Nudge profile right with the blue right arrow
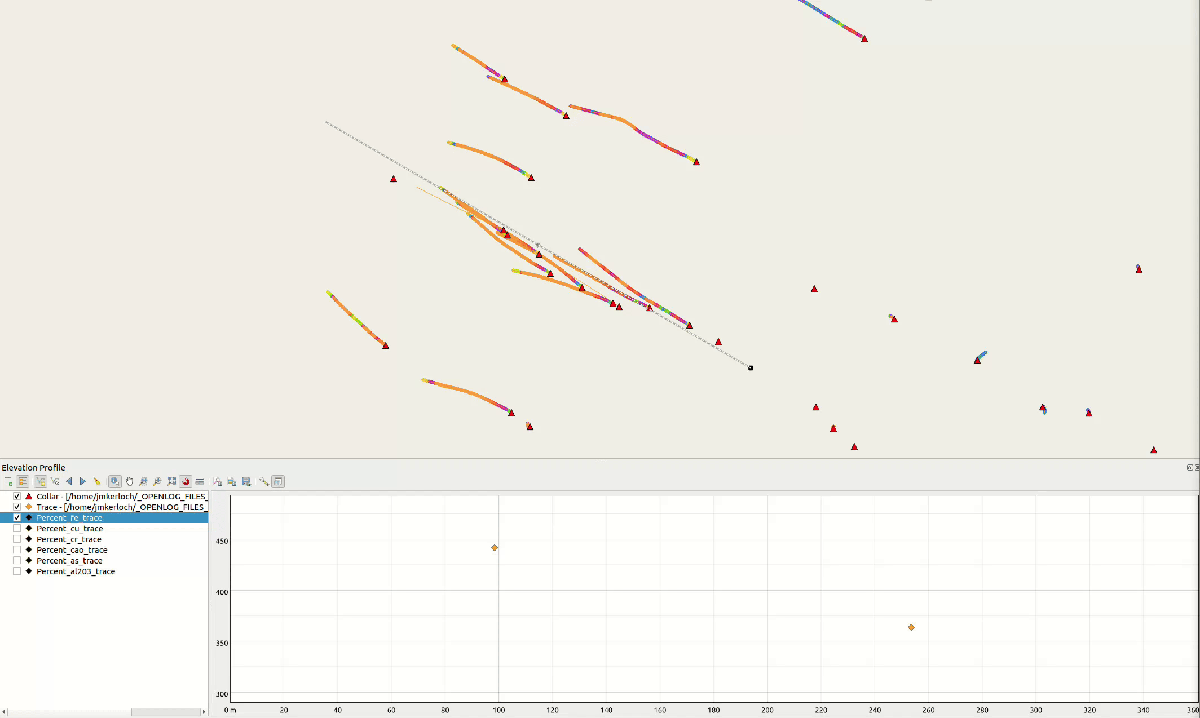This screenshot has width=1200, height=718. pyautogui.click(x=83, y=481)
